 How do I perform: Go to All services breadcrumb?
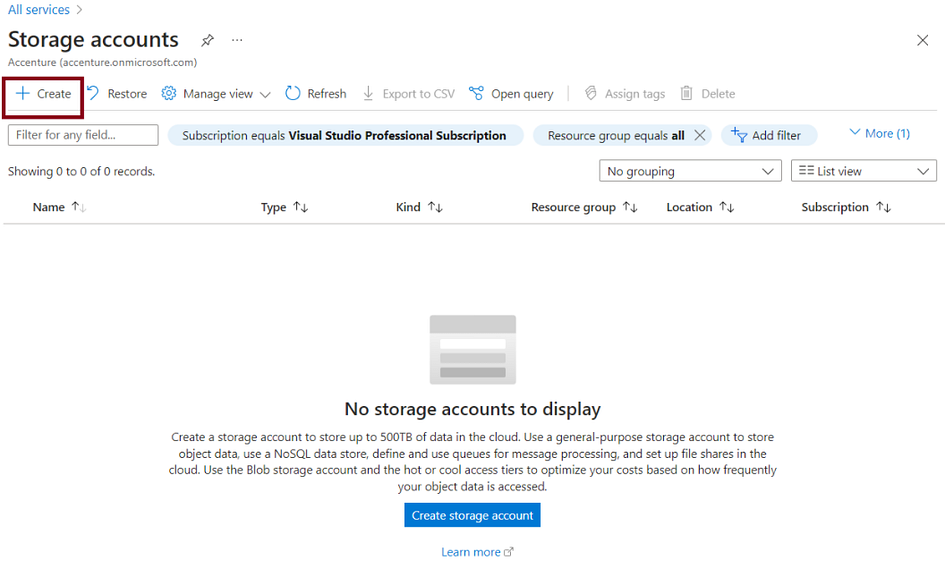tap(39, 10)
